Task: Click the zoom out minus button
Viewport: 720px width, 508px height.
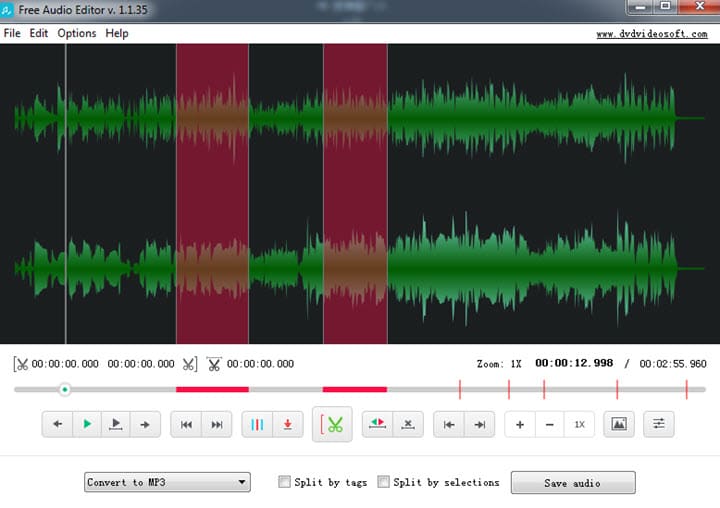Action: 550,425
